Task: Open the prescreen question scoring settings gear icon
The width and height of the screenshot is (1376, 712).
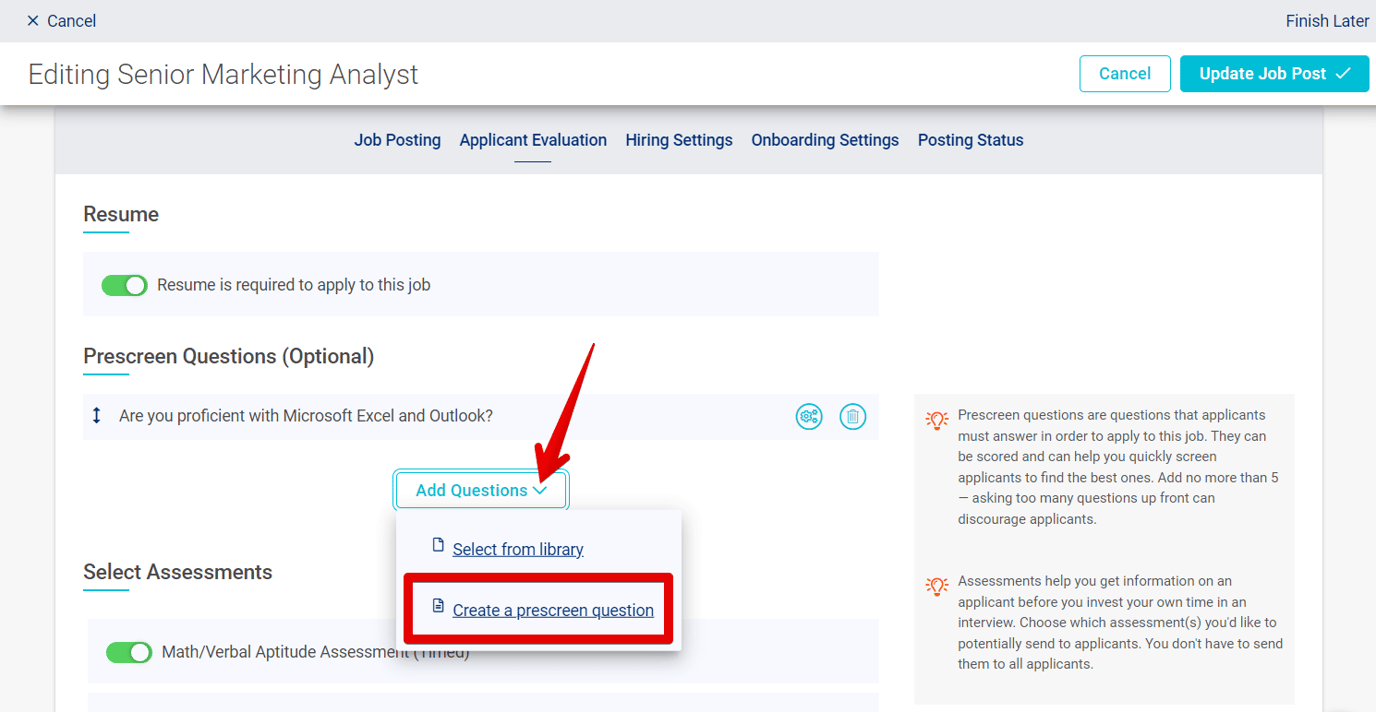Action: click(x=808, y=416)
